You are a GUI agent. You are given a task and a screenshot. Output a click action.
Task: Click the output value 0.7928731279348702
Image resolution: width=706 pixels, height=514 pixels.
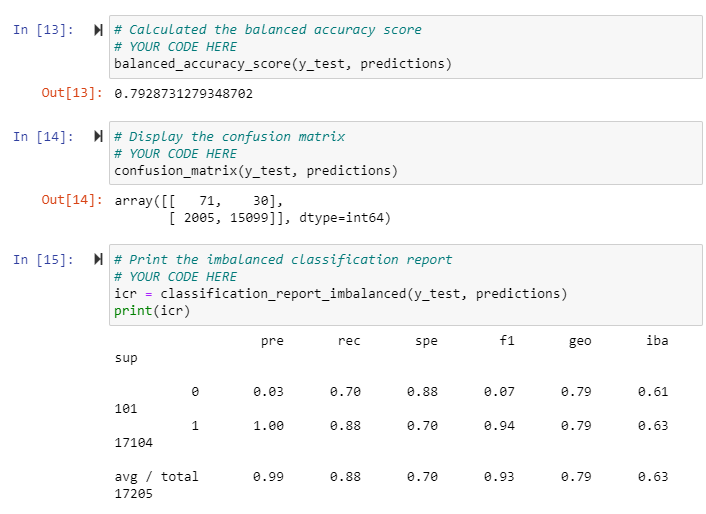[x=183, y=94]
